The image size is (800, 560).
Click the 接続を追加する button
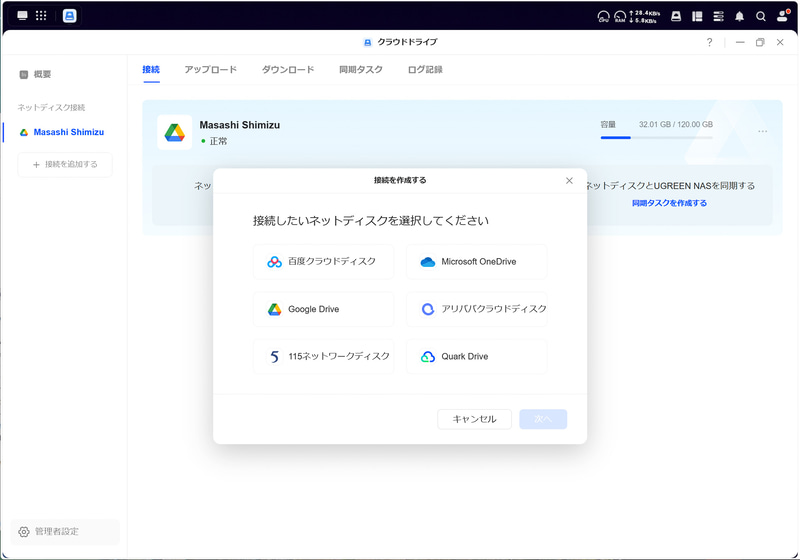coord(65,165)
